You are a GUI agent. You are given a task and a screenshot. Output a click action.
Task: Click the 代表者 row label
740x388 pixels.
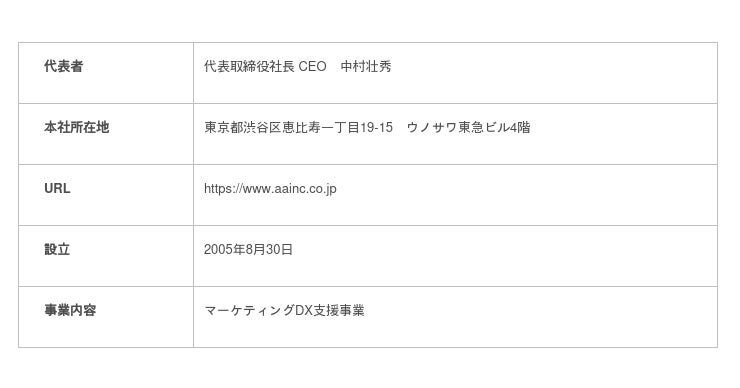tap(64, 66)
